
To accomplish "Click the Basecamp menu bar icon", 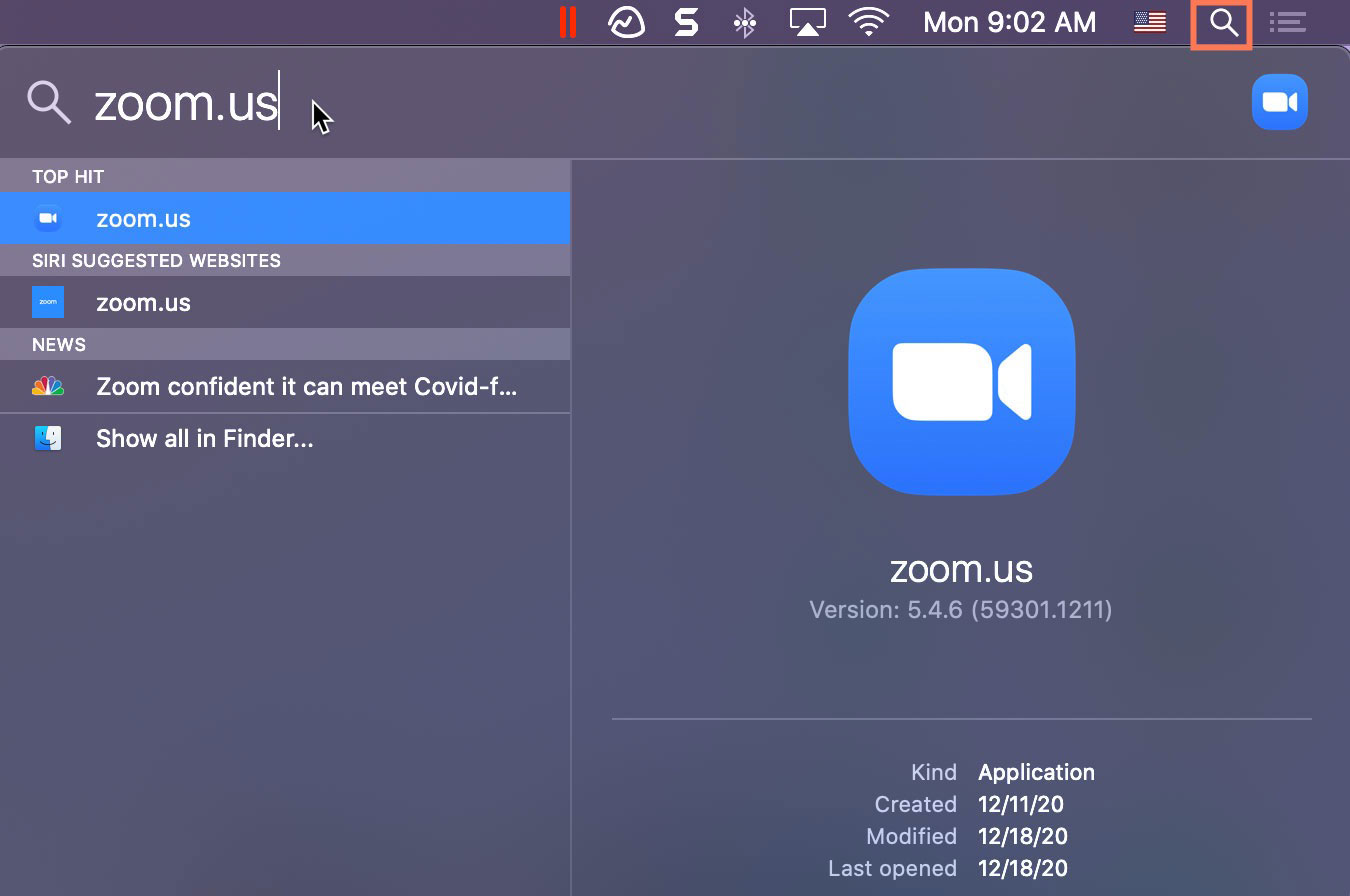I will 626,22.
